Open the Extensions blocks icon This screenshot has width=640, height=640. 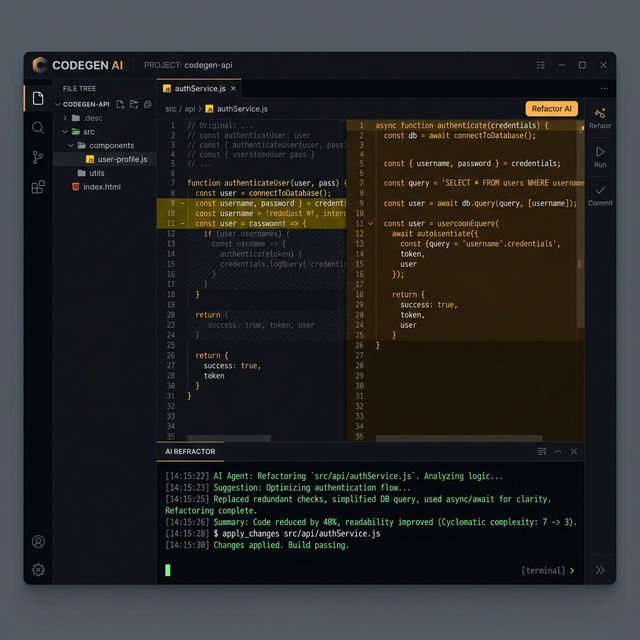click(x=38, y=187)
